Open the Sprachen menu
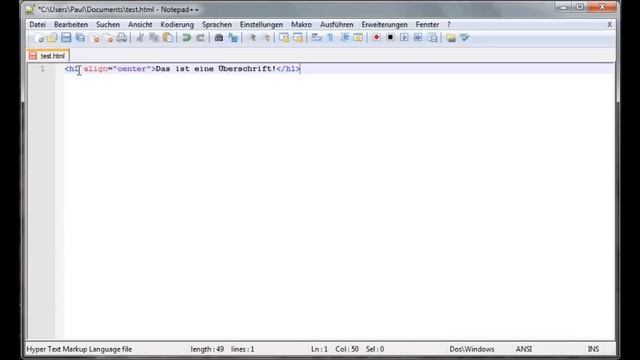The width and height of the screenshot is (640, 360). click(x=217, y=24)
